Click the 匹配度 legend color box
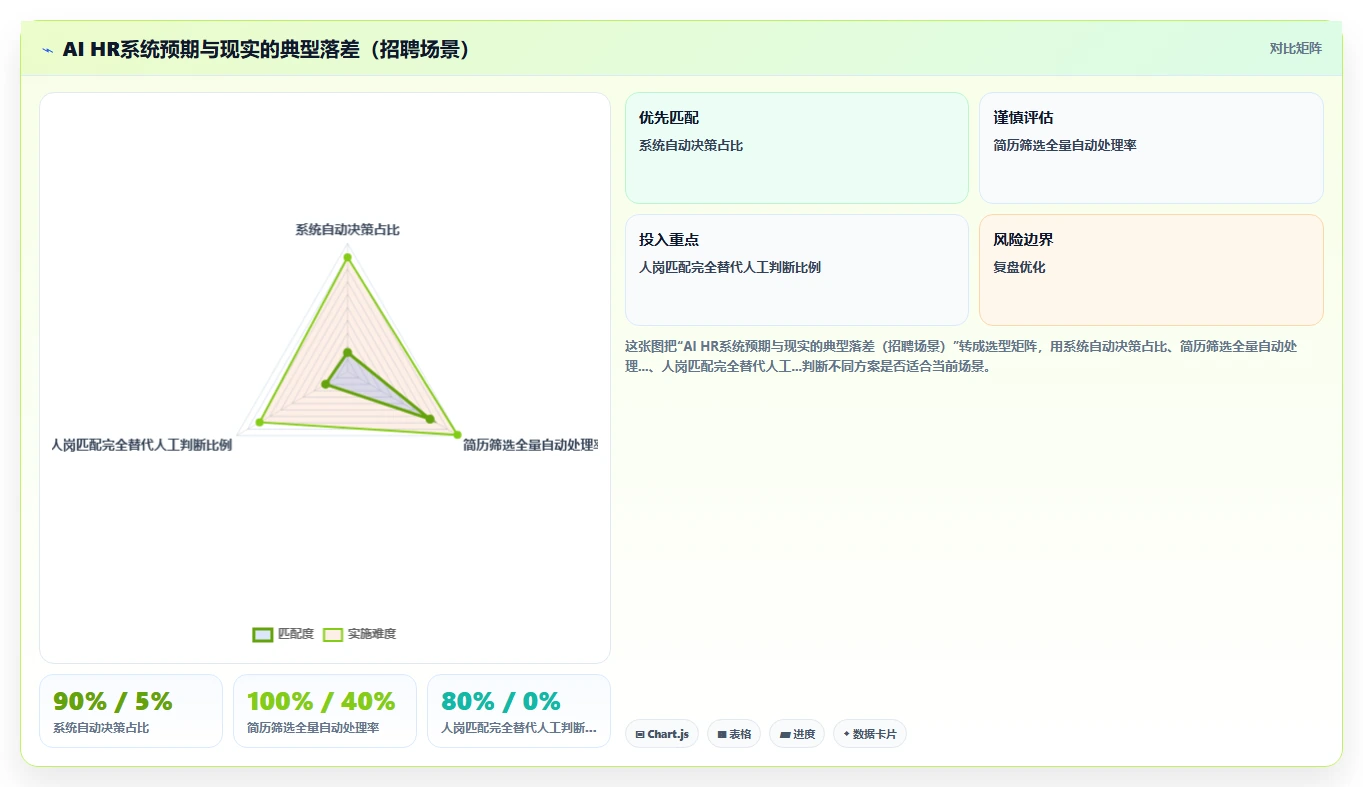This screenshot has width=1363, height=787. tap(263, 634)
